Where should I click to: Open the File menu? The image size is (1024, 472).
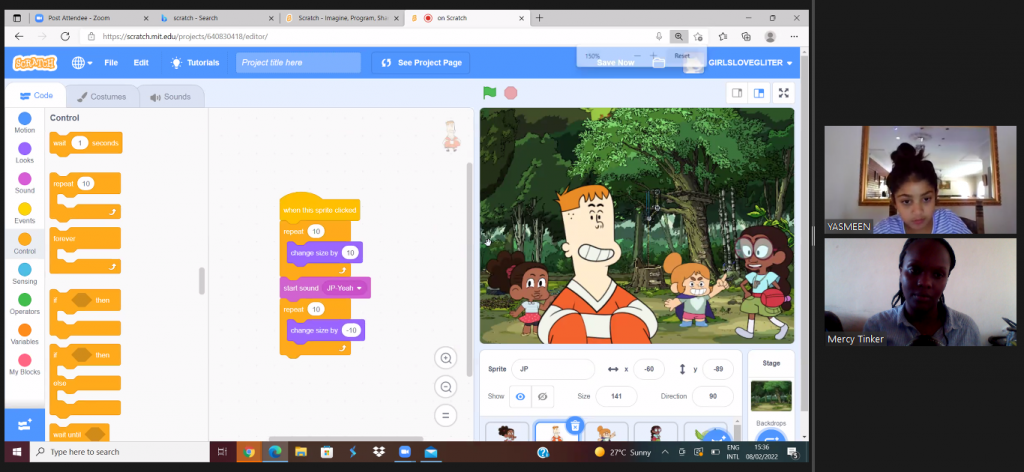111,63
